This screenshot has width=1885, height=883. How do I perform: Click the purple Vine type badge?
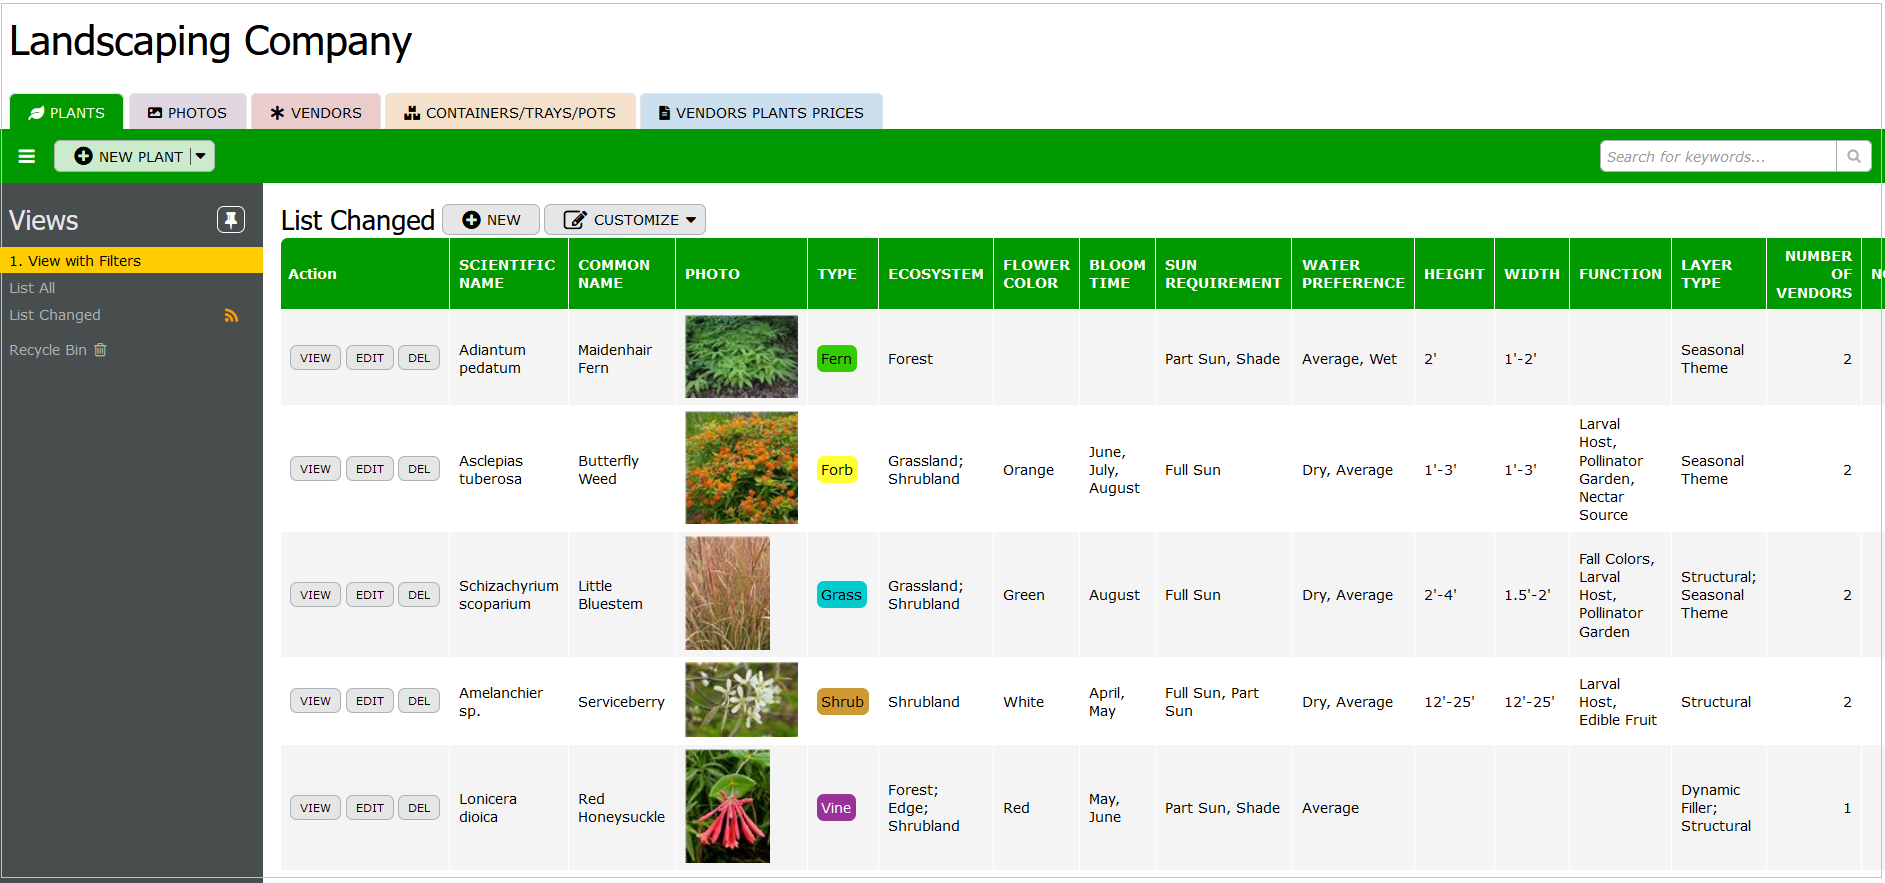[x=836, y=808]
